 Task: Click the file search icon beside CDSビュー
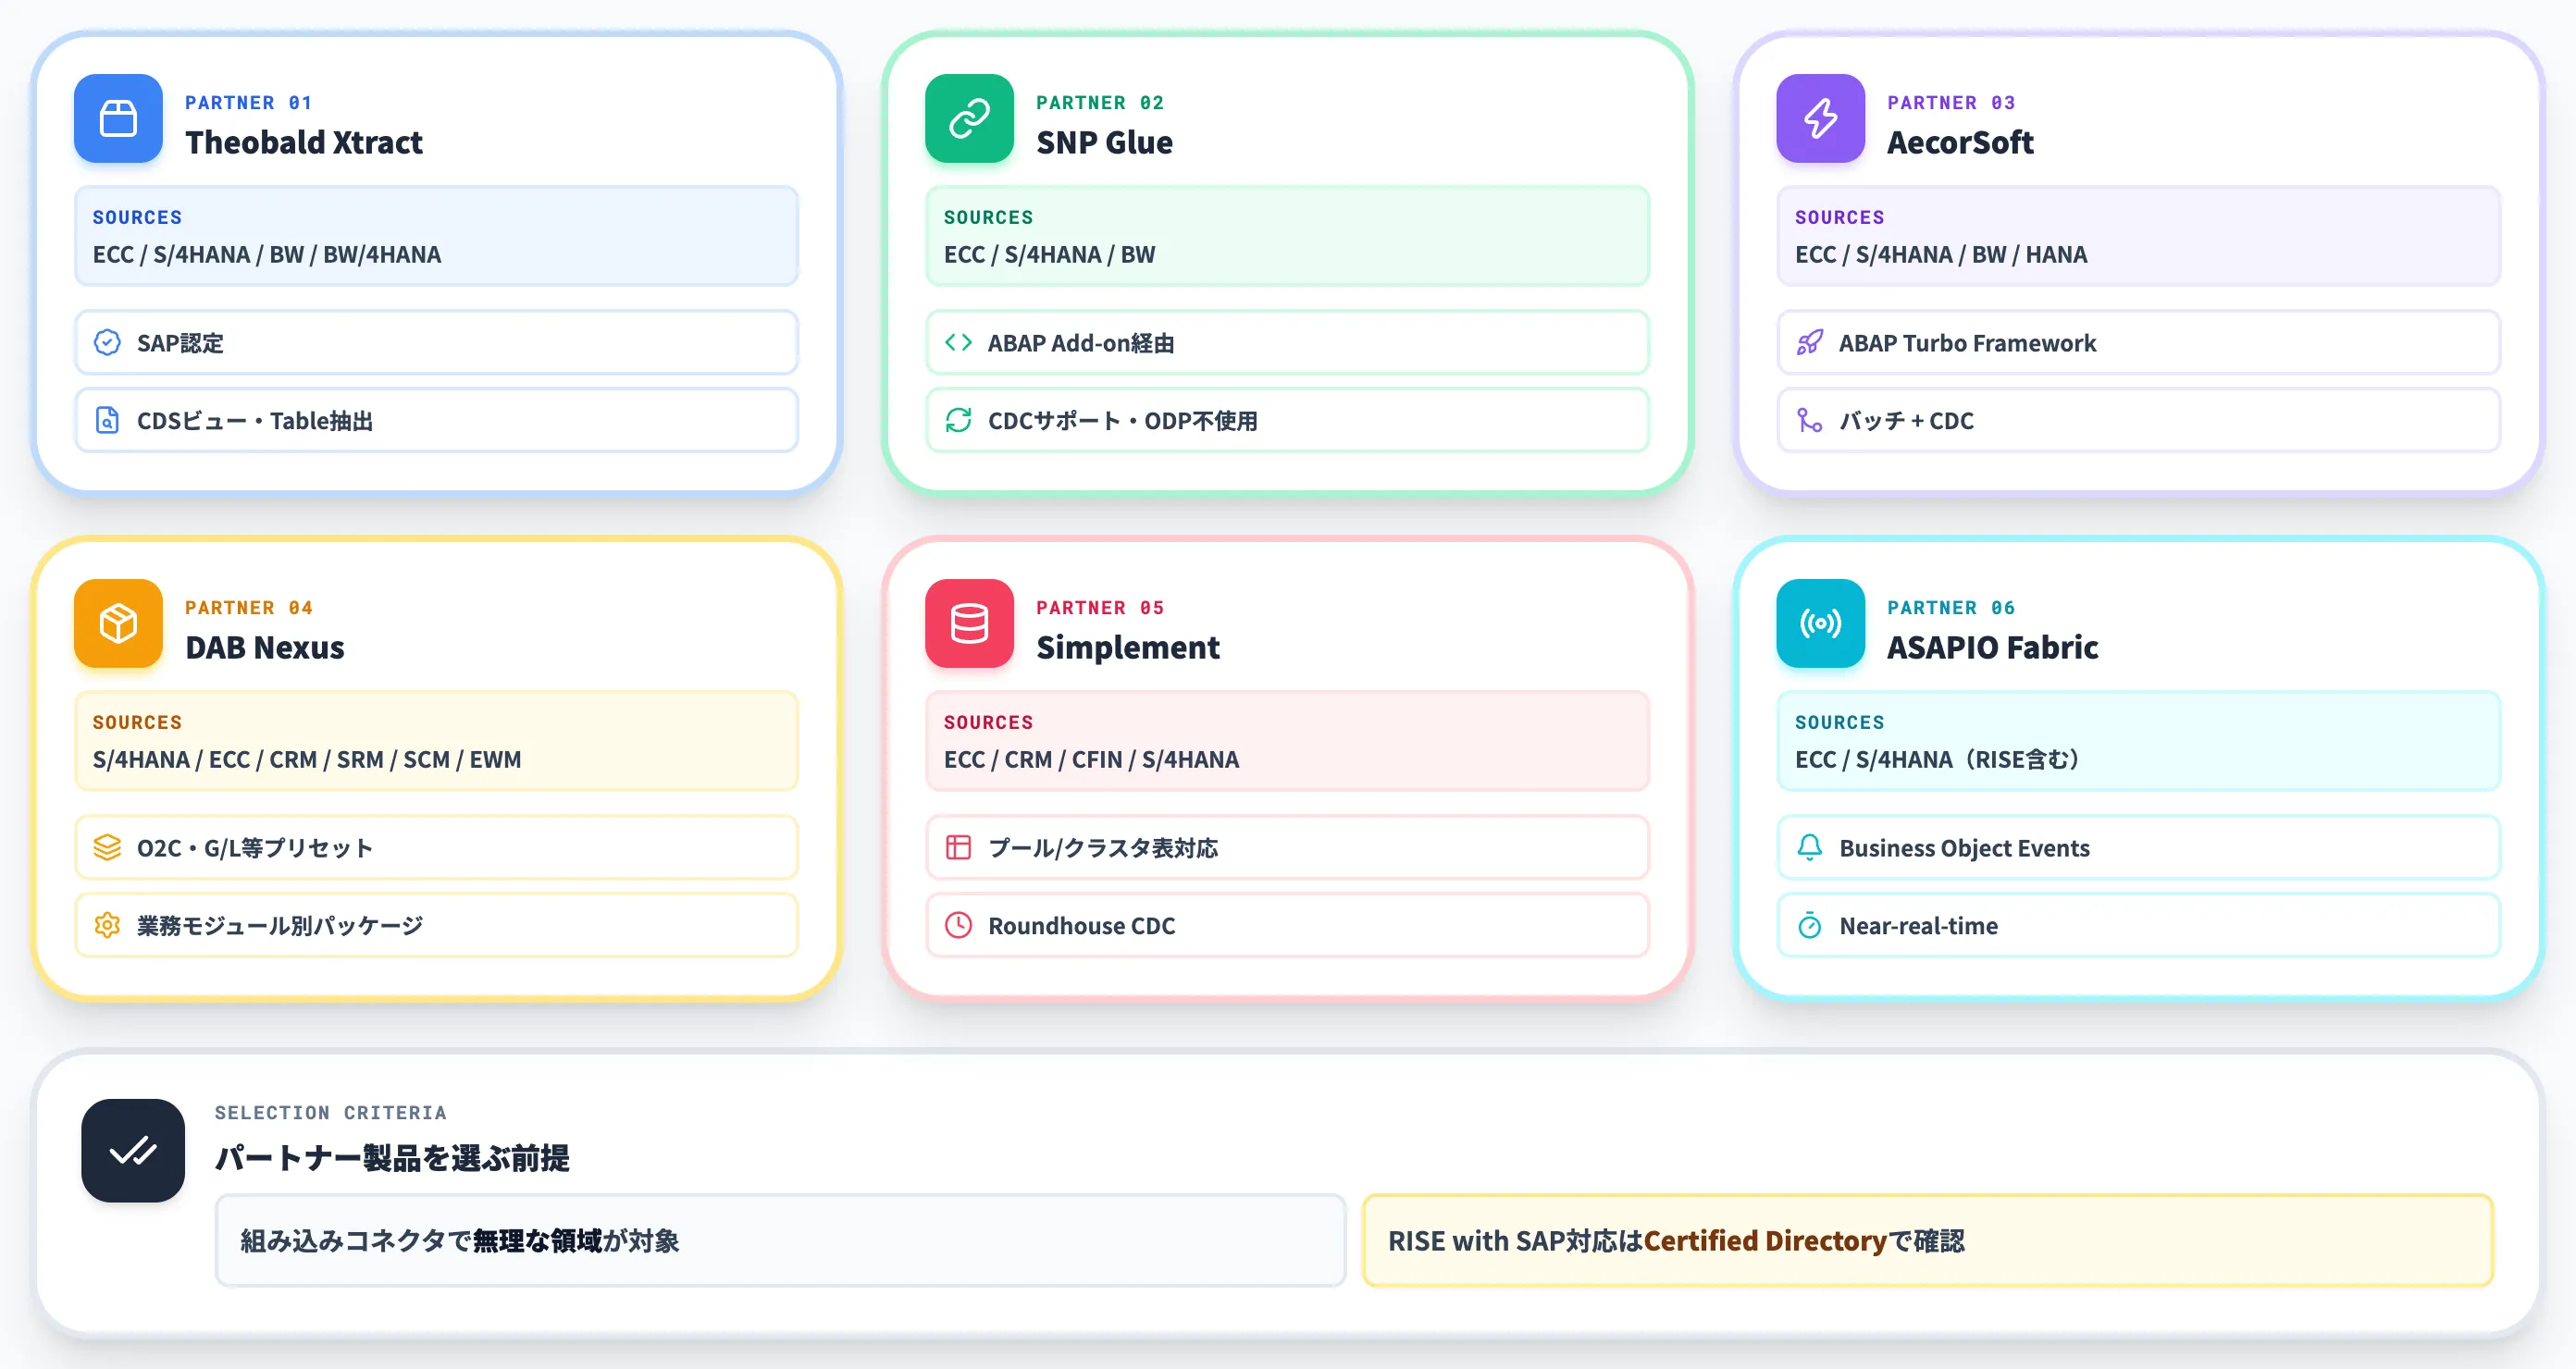tap(107, 420)
